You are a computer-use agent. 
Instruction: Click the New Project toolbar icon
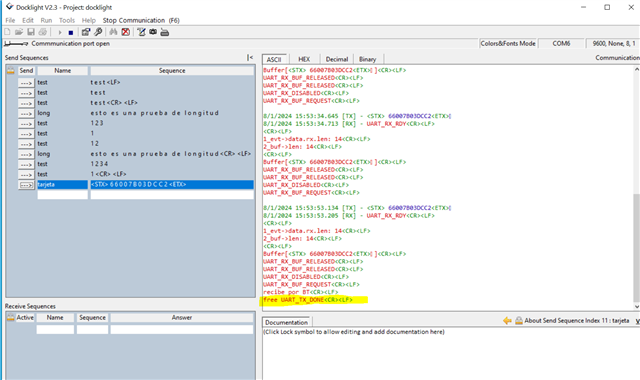point(7,32)
